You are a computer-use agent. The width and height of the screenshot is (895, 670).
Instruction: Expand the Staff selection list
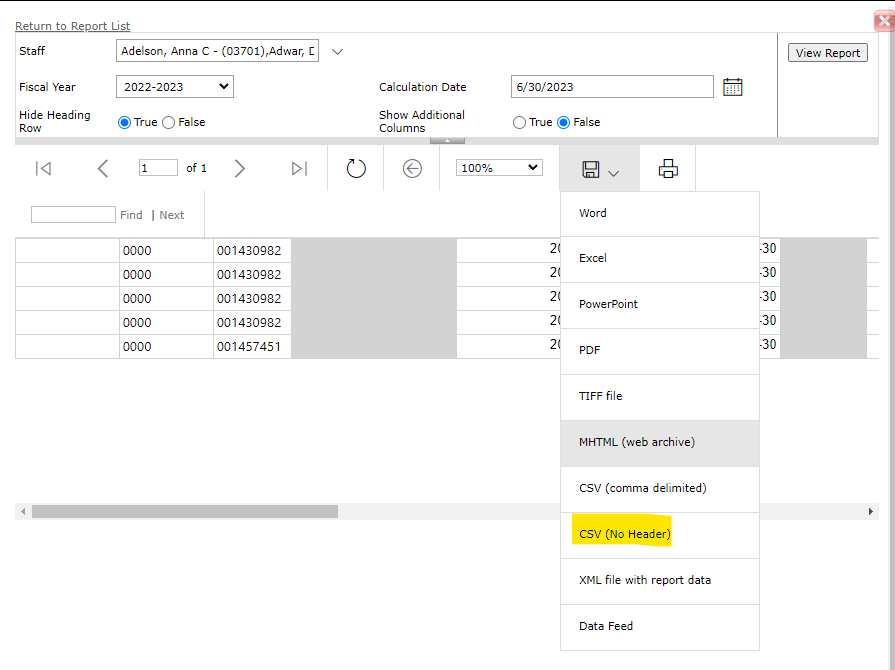pyautogui.click(x=337, y=51)
